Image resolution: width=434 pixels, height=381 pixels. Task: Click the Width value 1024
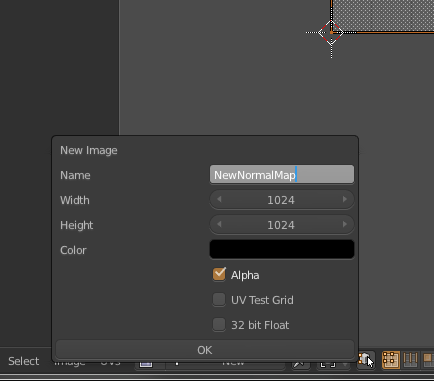click(x=281, y=200)
